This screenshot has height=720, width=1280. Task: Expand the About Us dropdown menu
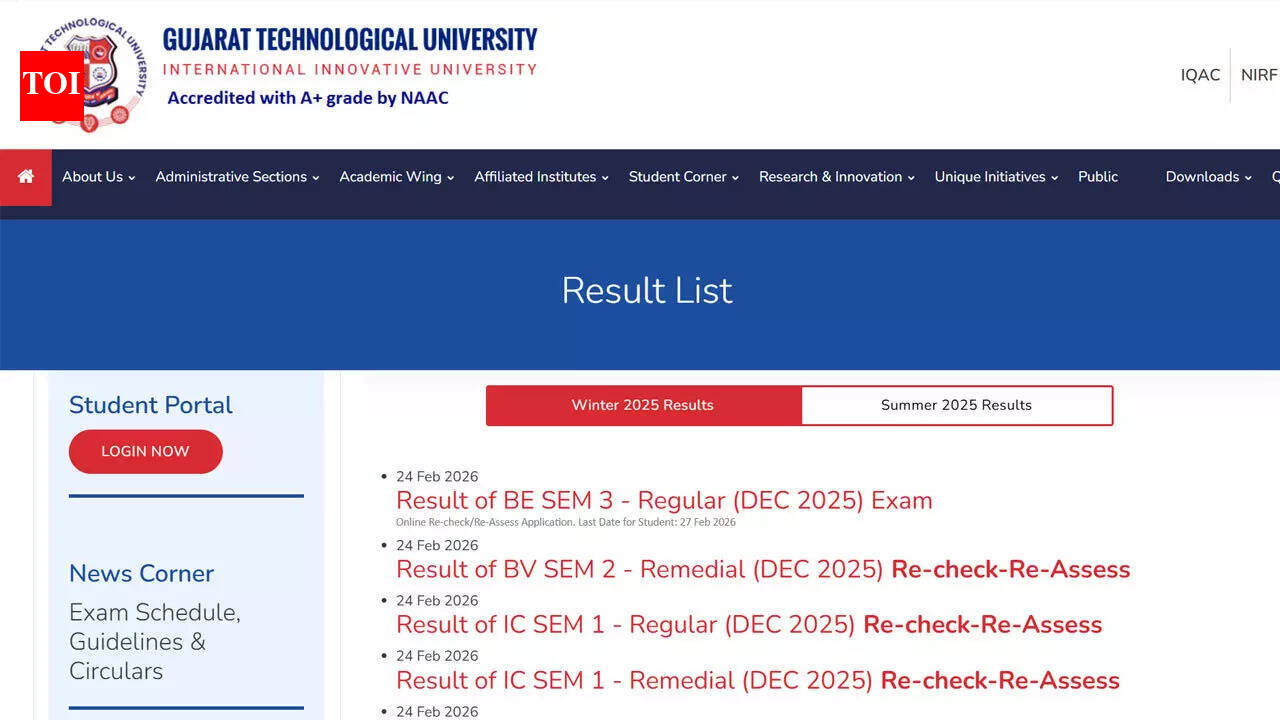pos(98,177)
